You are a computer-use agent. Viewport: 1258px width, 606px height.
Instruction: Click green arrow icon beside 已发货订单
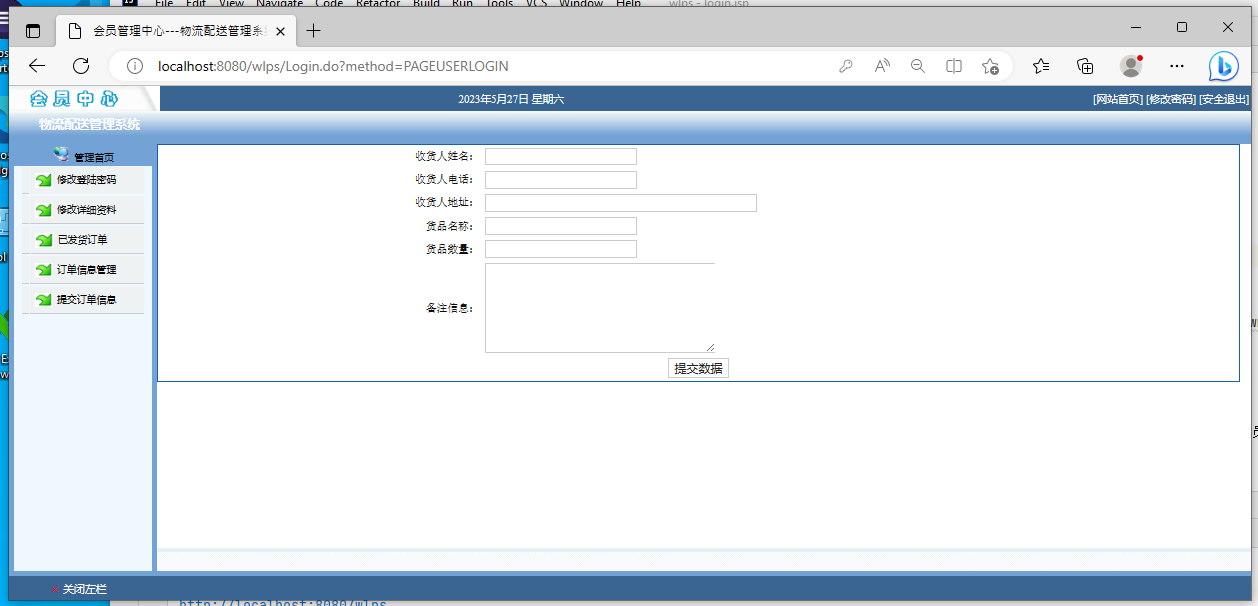point(43,241)
